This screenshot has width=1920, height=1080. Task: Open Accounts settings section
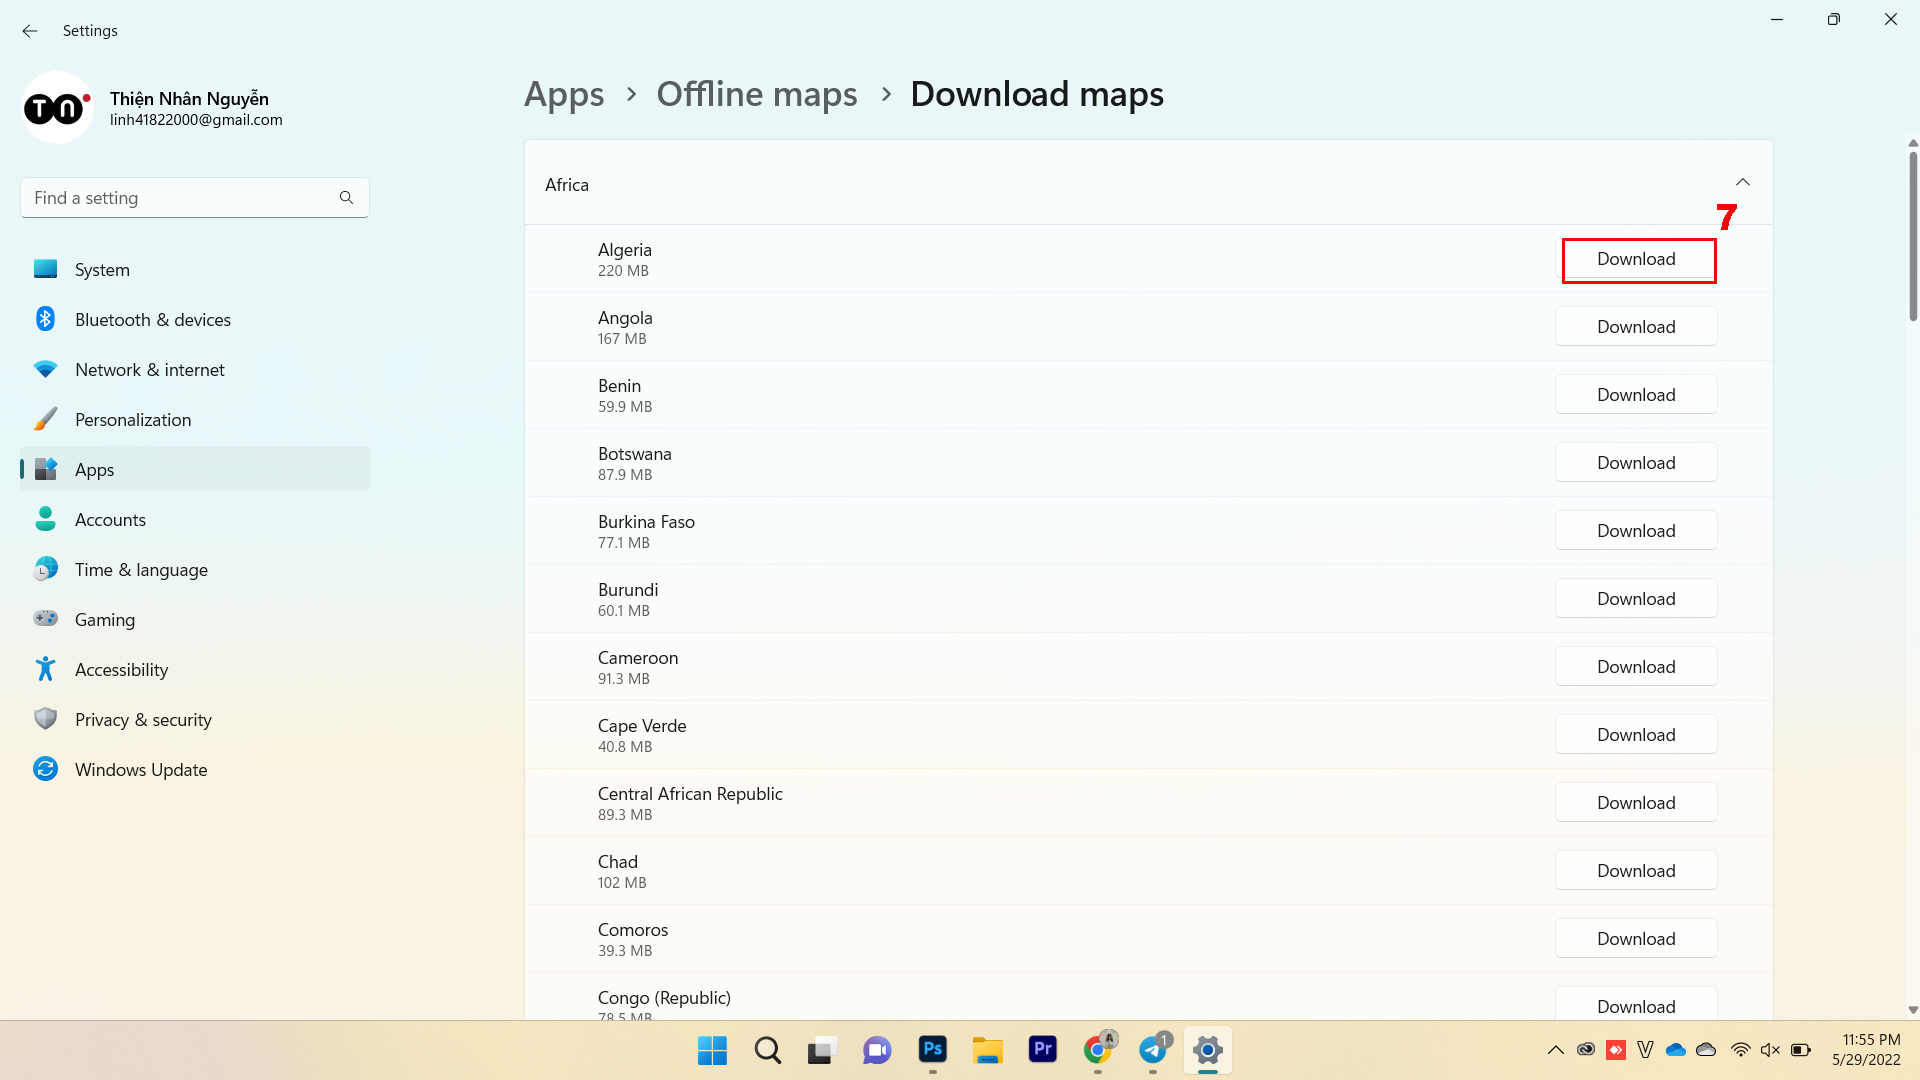(109, 520)
